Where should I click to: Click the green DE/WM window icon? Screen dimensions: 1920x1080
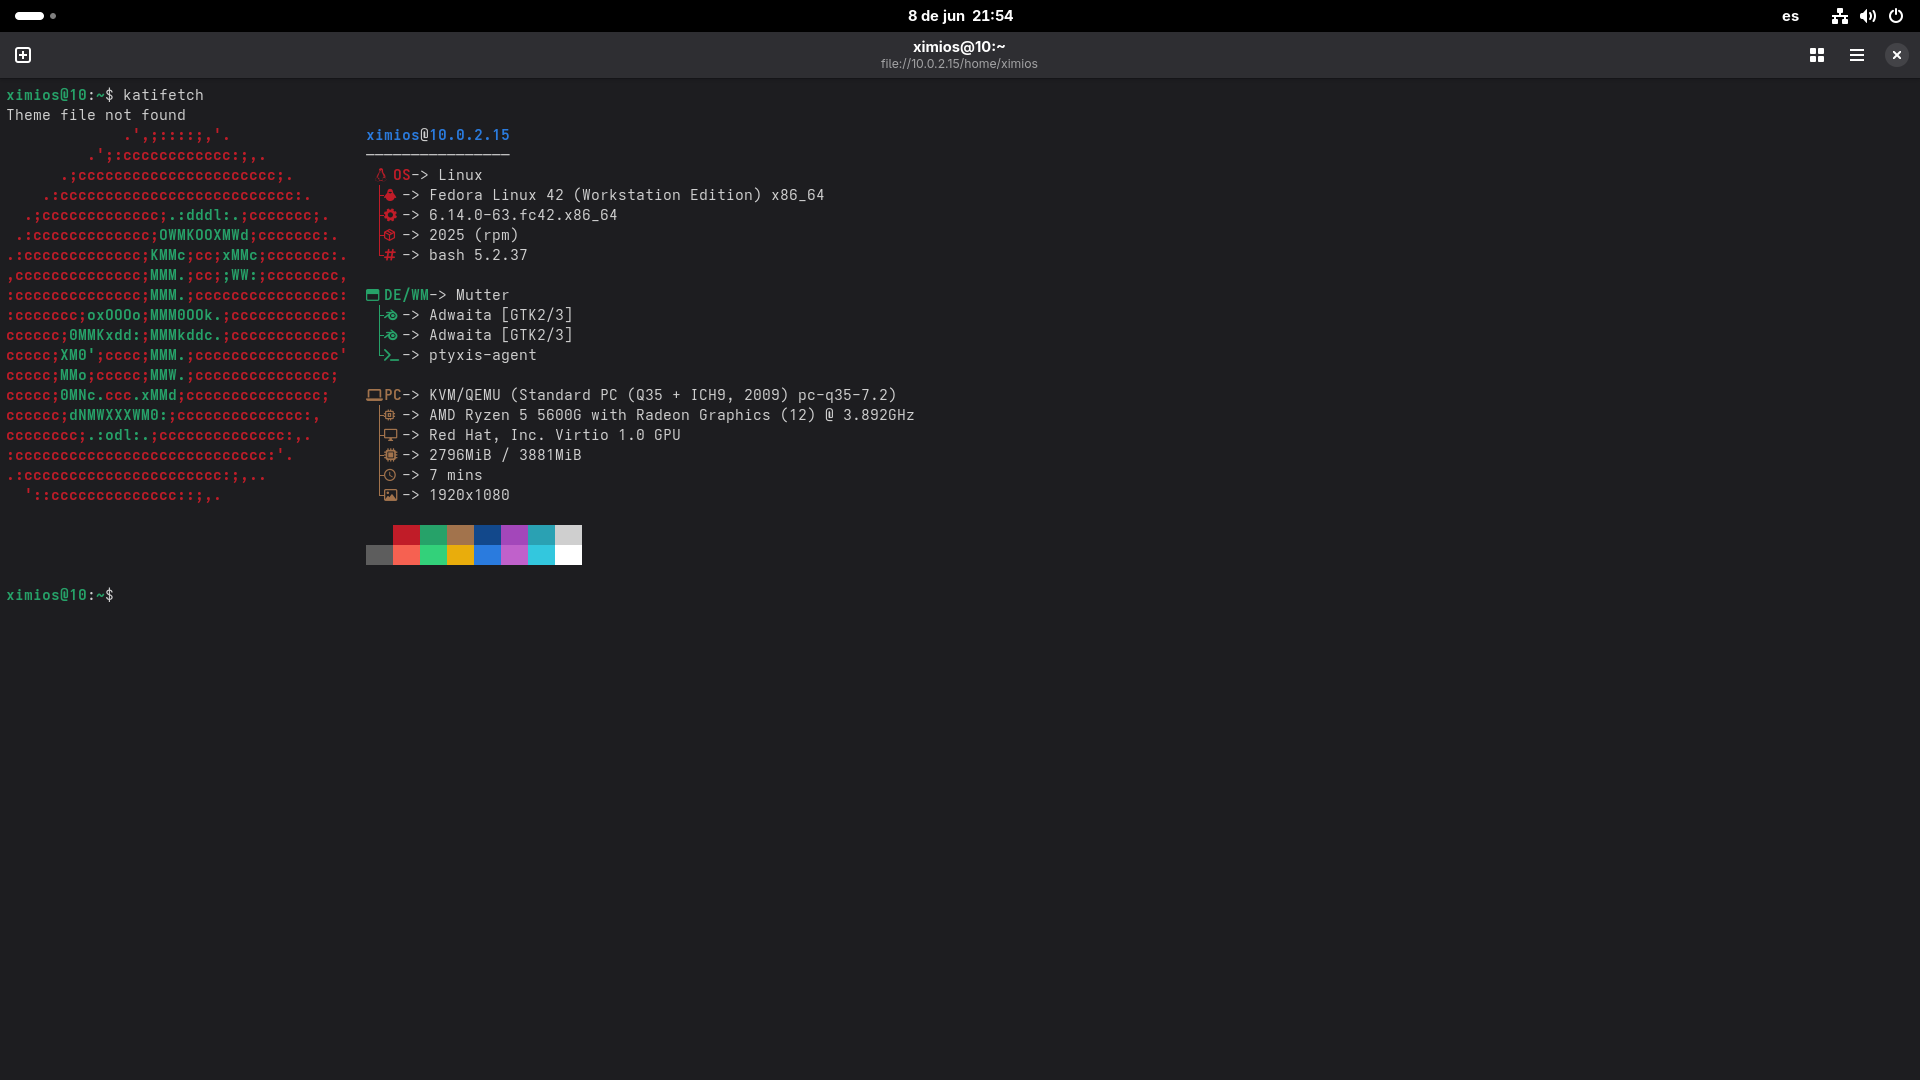point(373,295)
